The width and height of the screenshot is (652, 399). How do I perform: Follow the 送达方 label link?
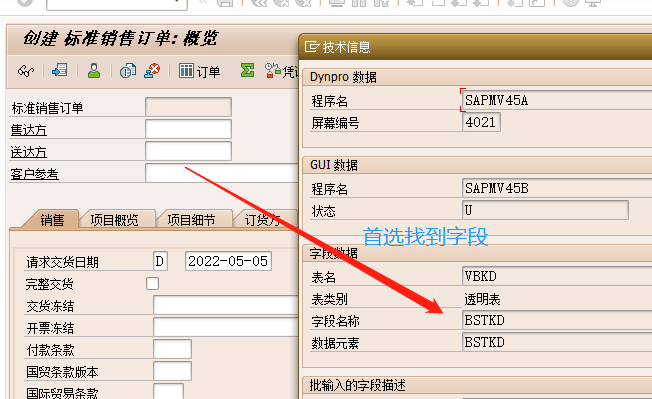tap(28, 152)
